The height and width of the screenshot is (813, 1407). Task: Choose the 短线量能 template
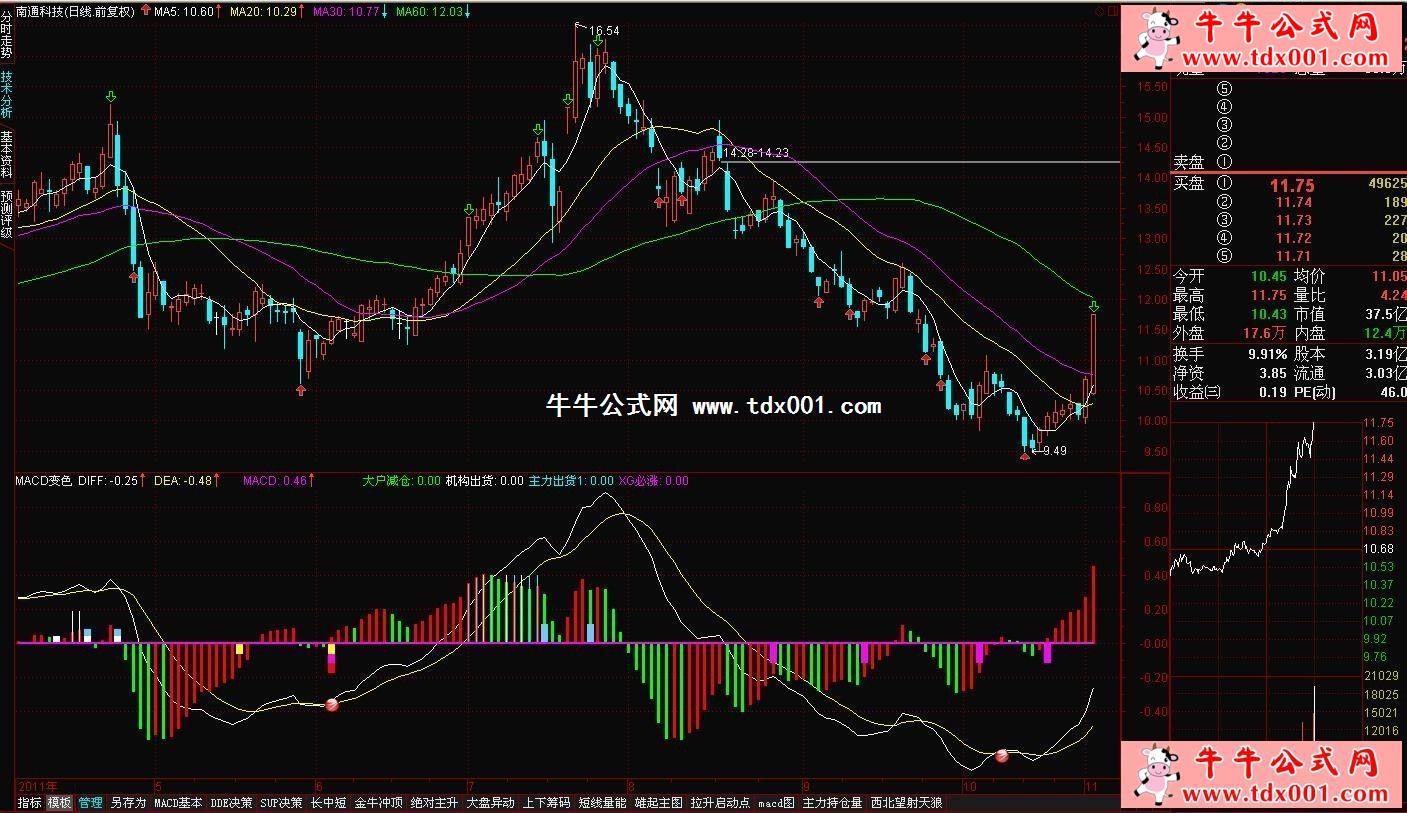(603, 802)
